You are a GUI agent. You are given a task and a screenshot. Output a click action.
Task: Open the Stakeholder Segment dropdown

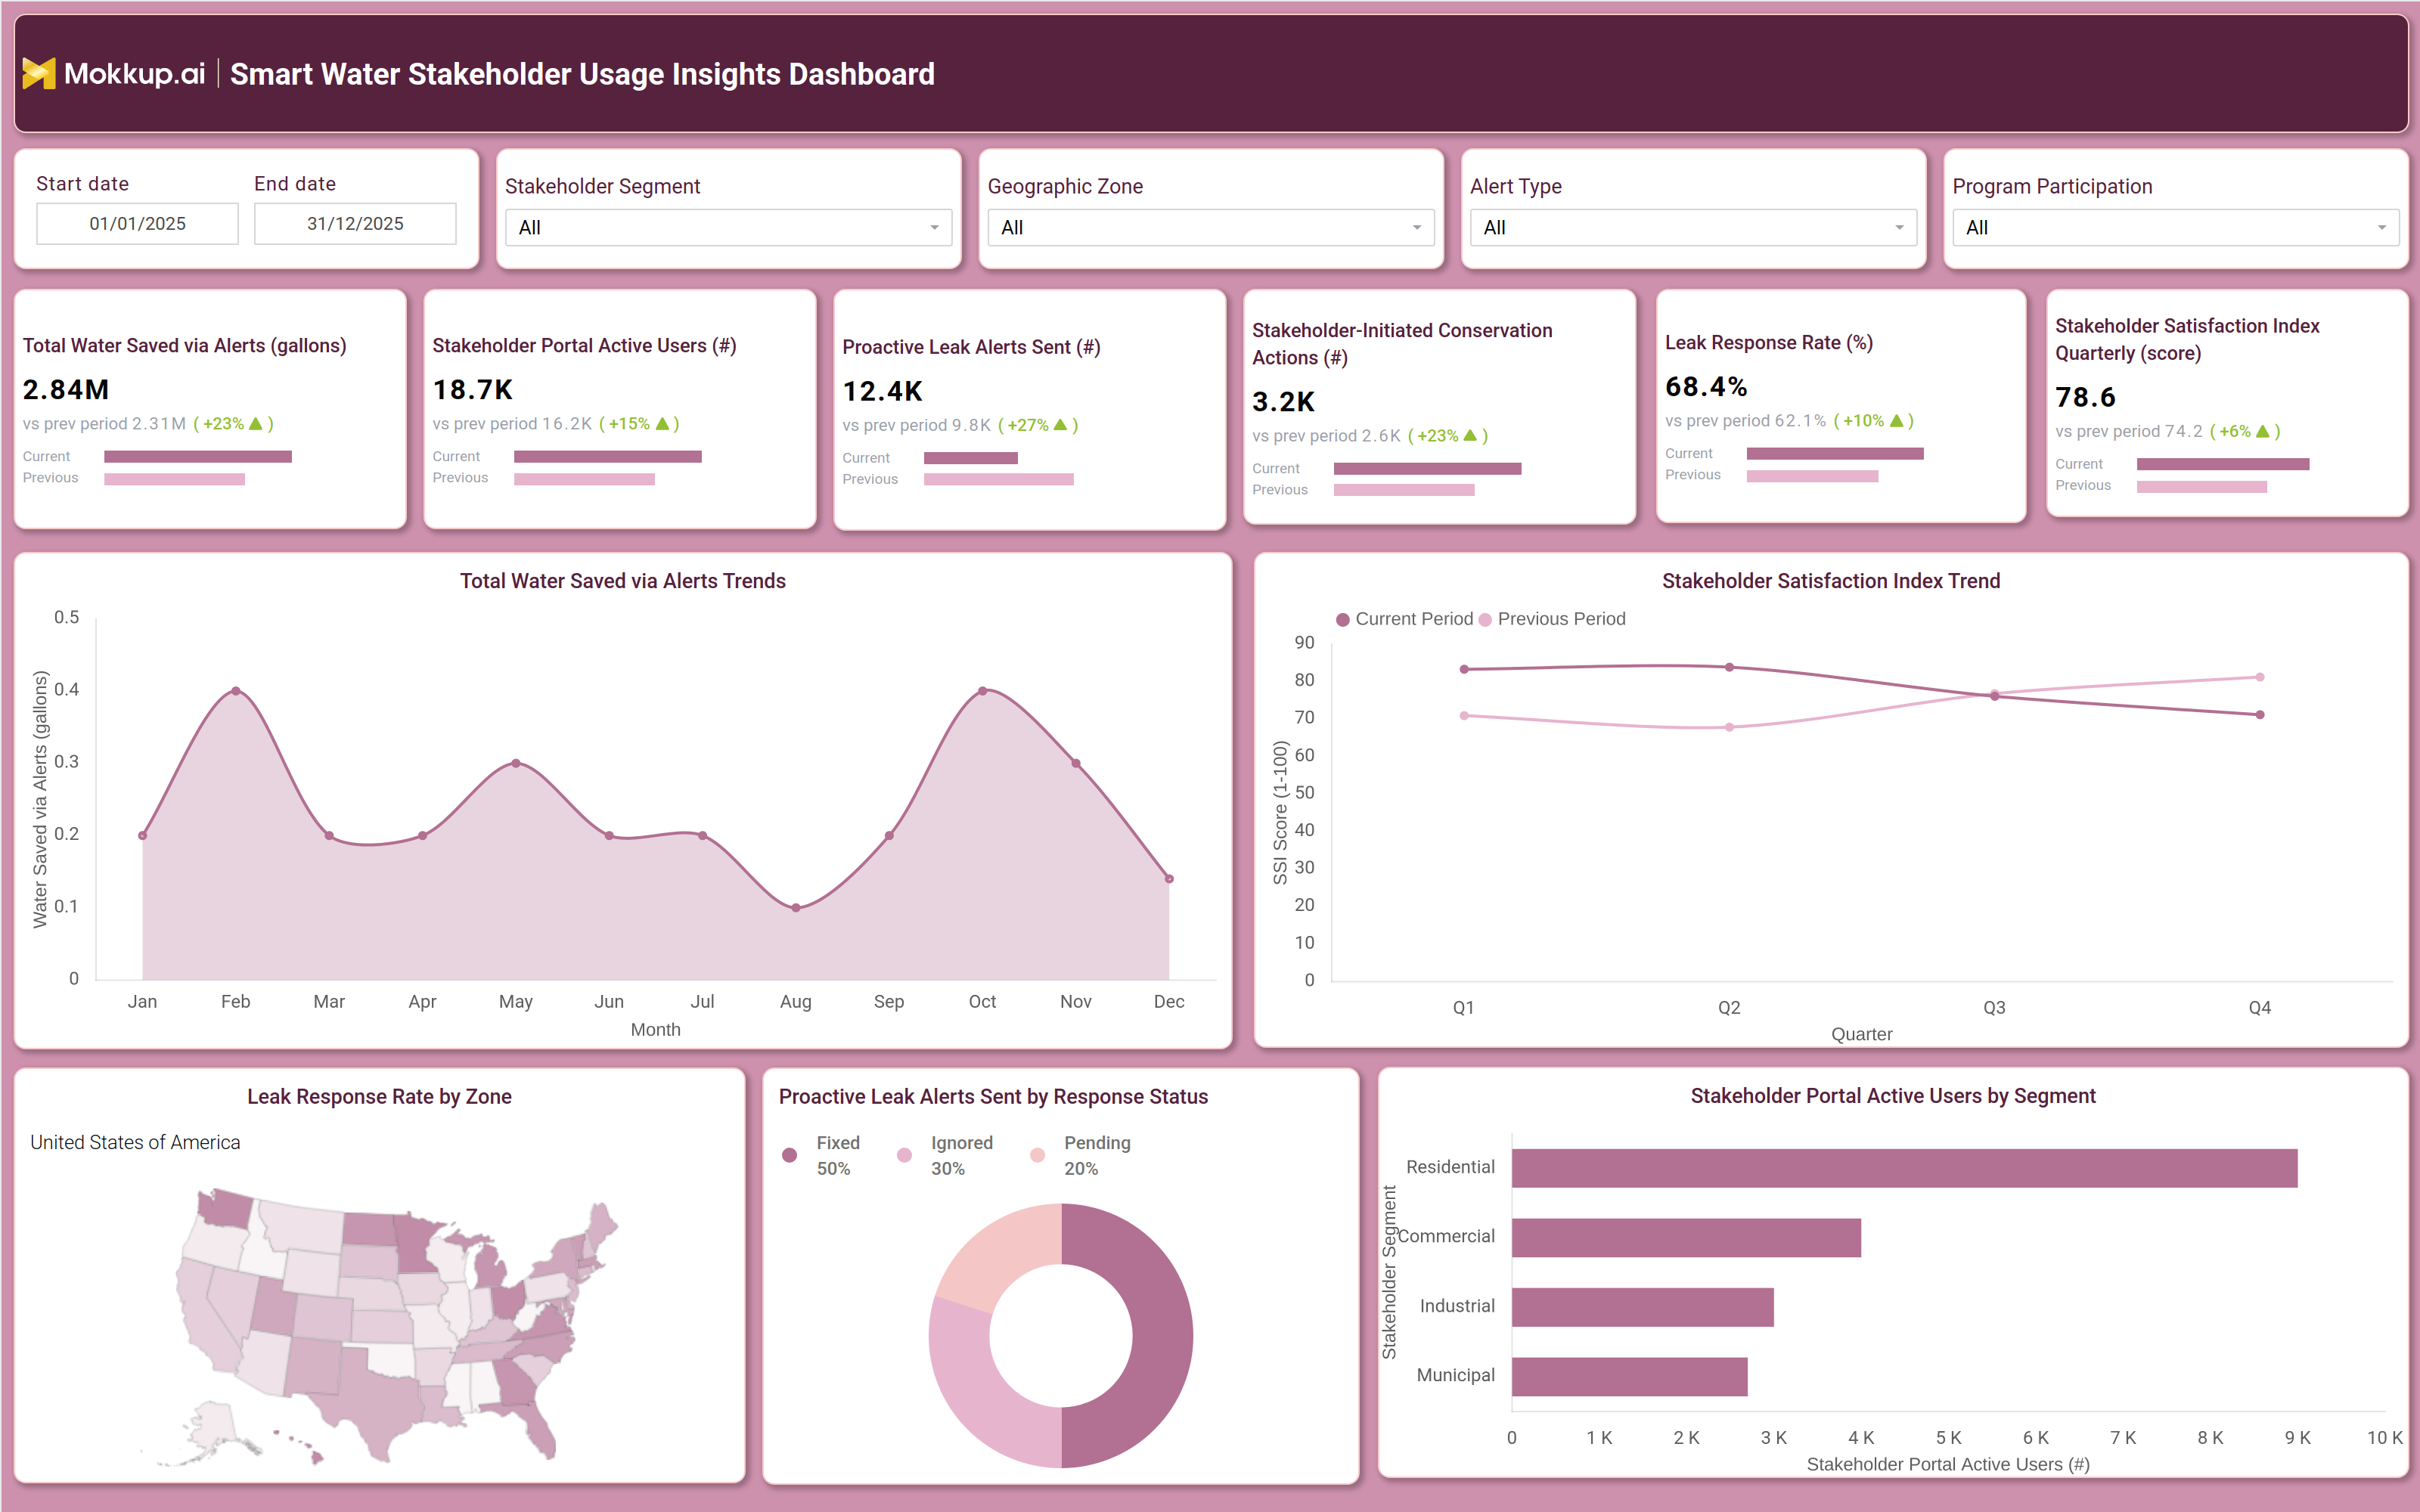(x=728, y=228)
